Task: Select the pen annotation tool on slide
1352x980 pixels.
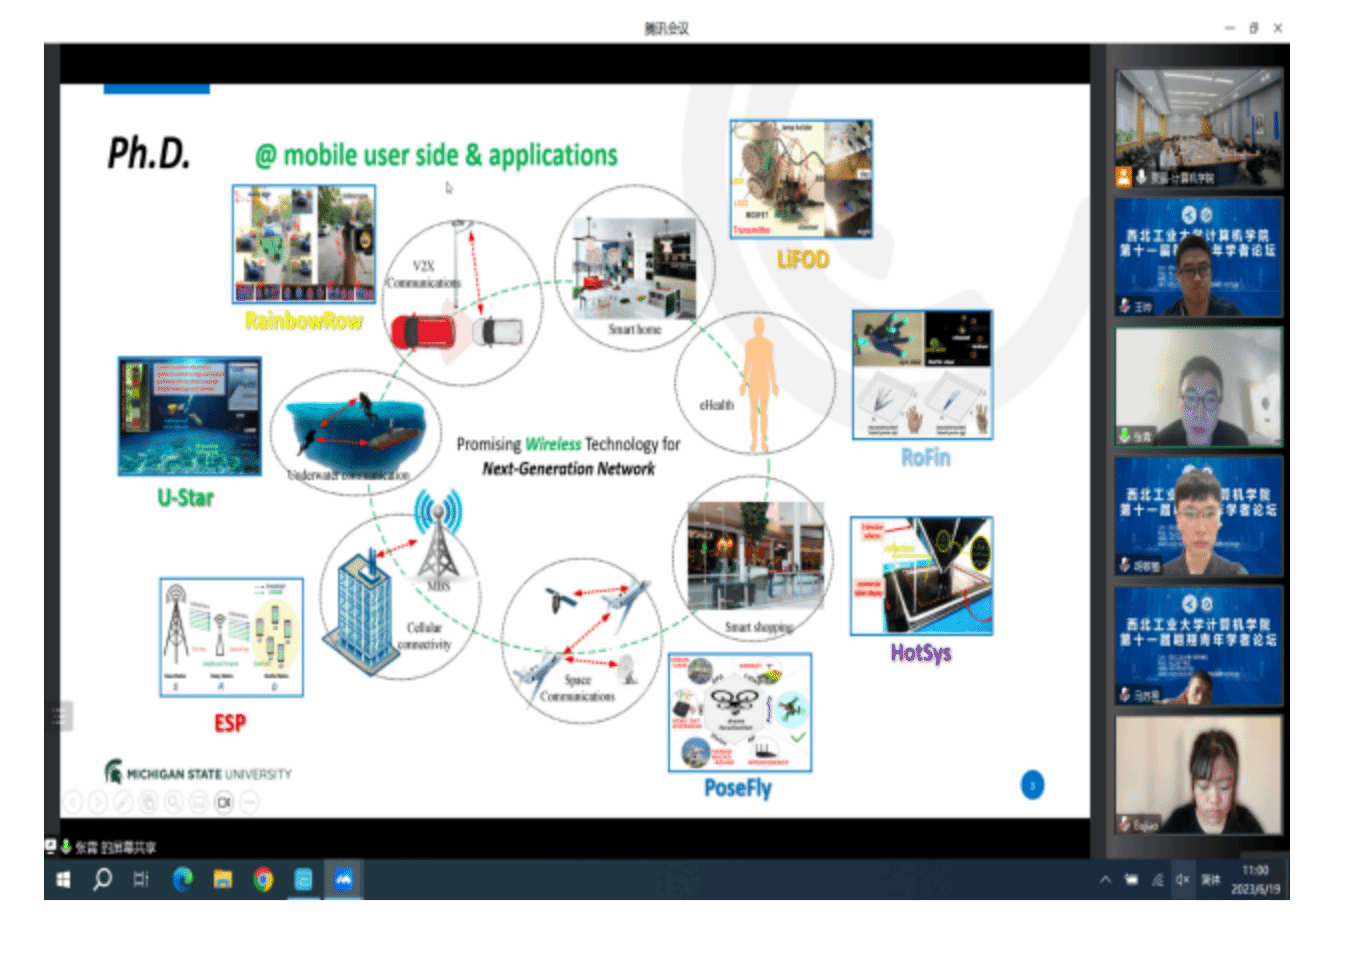Action: [123, 802]
